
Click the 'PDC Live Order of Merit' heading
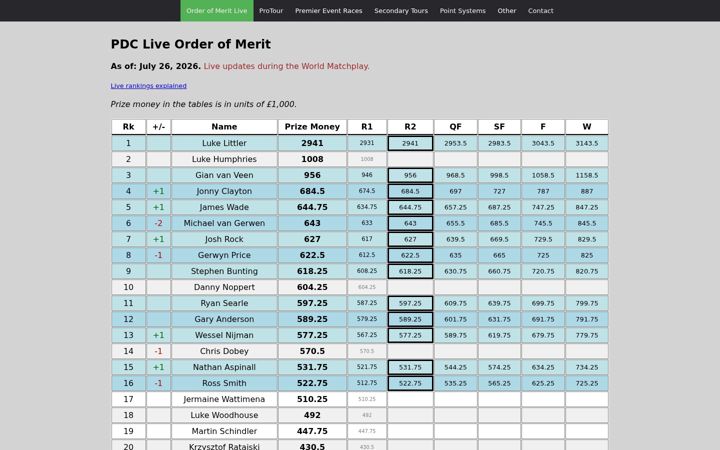(x=191, y=44)
